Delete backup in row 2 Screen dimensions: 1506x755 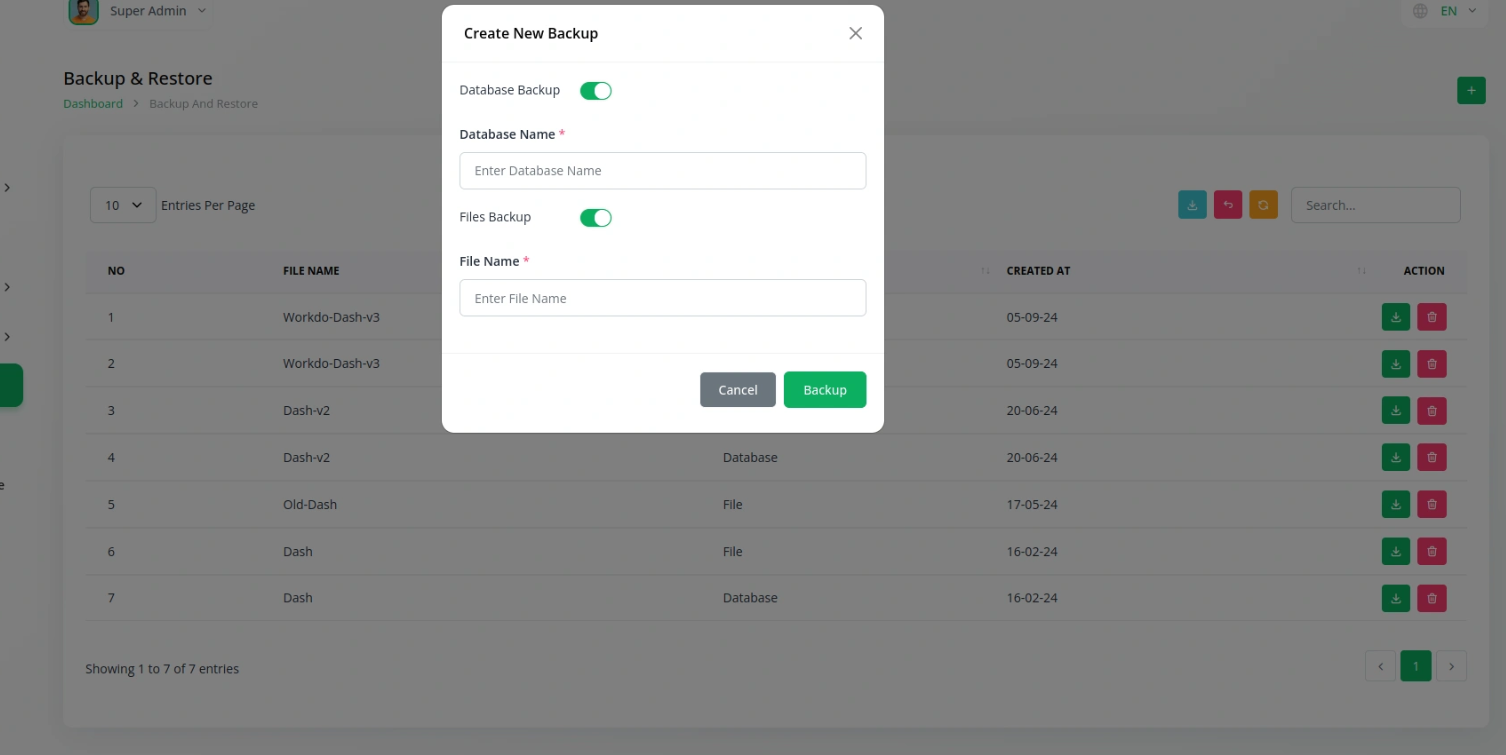pos(1432,364)
